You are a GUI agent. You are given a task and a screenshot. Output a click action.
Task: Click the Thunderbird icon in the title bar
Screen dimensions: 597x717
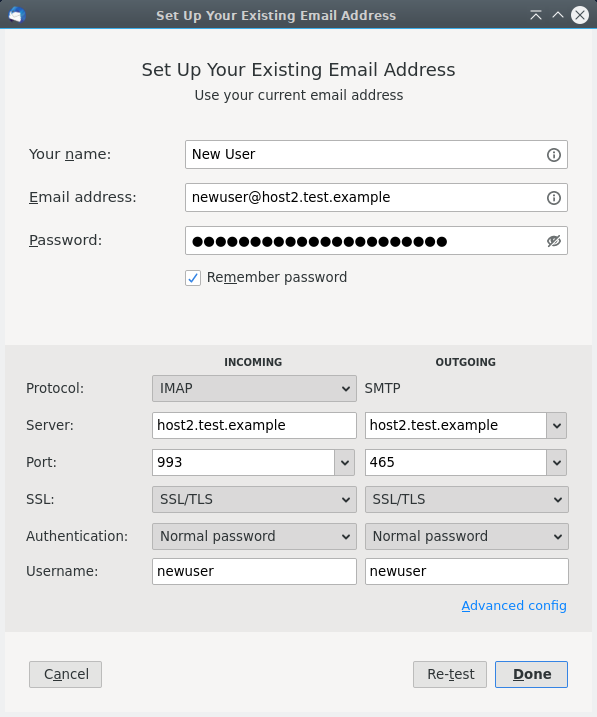coord(16,15)
